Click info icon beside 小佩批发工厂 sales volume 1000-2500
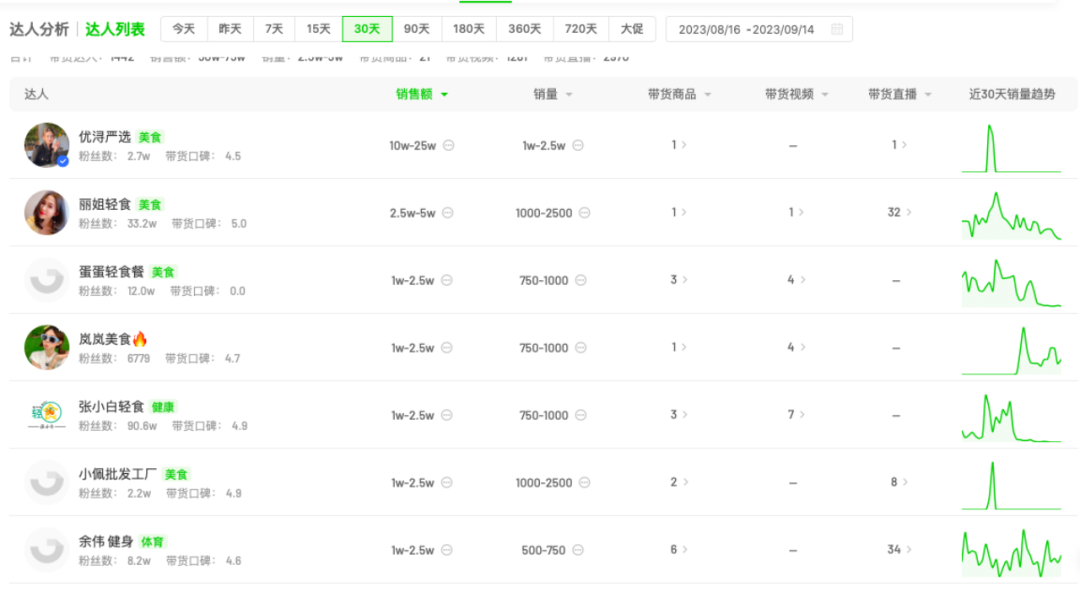This screenshot has width=1080, height=592. coord(584,483)
